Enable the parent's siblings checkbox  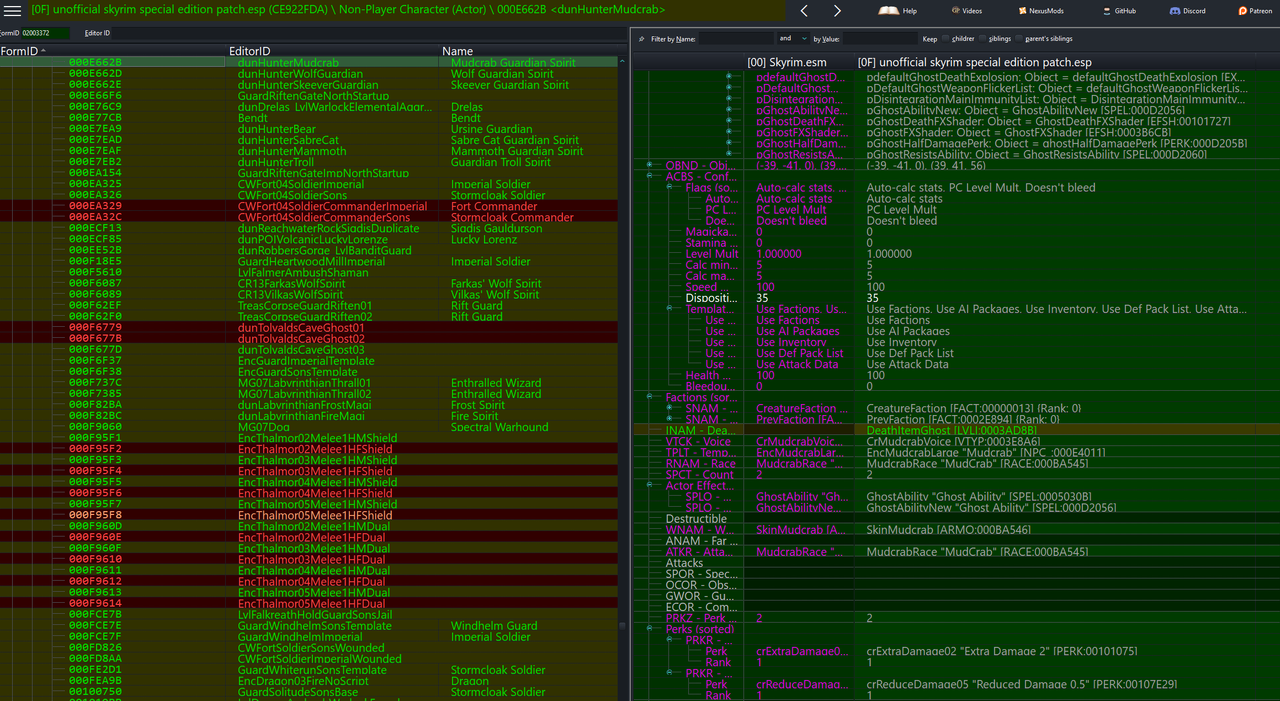[x=1019, y=39]
